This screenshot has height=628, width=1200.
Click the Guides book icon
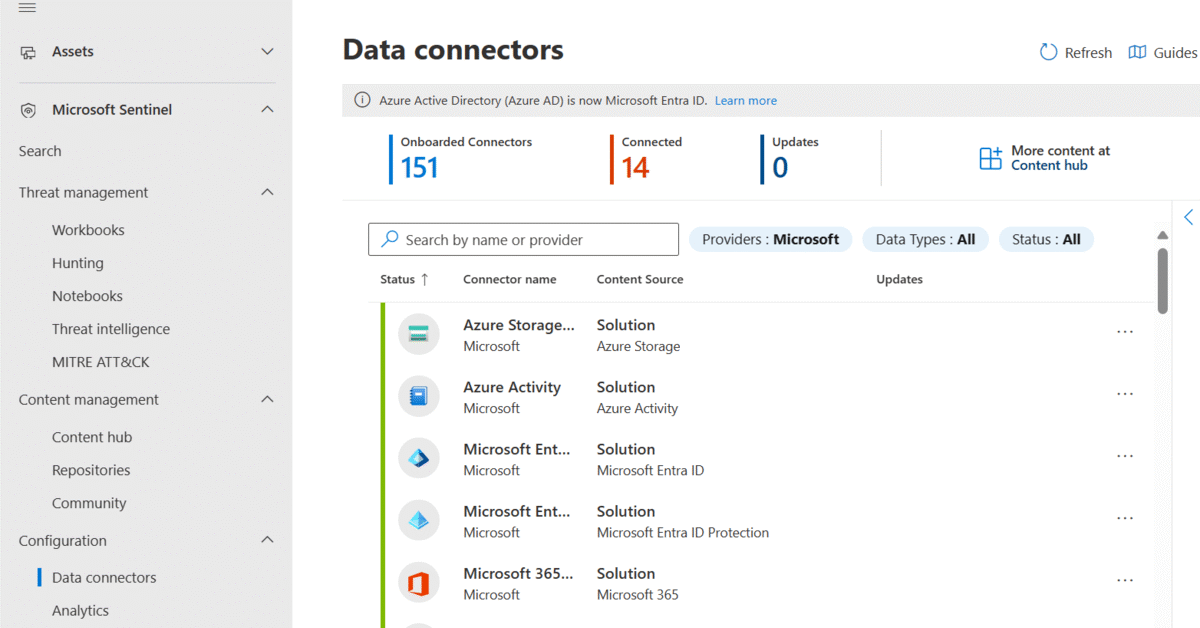click(1137, 52)
